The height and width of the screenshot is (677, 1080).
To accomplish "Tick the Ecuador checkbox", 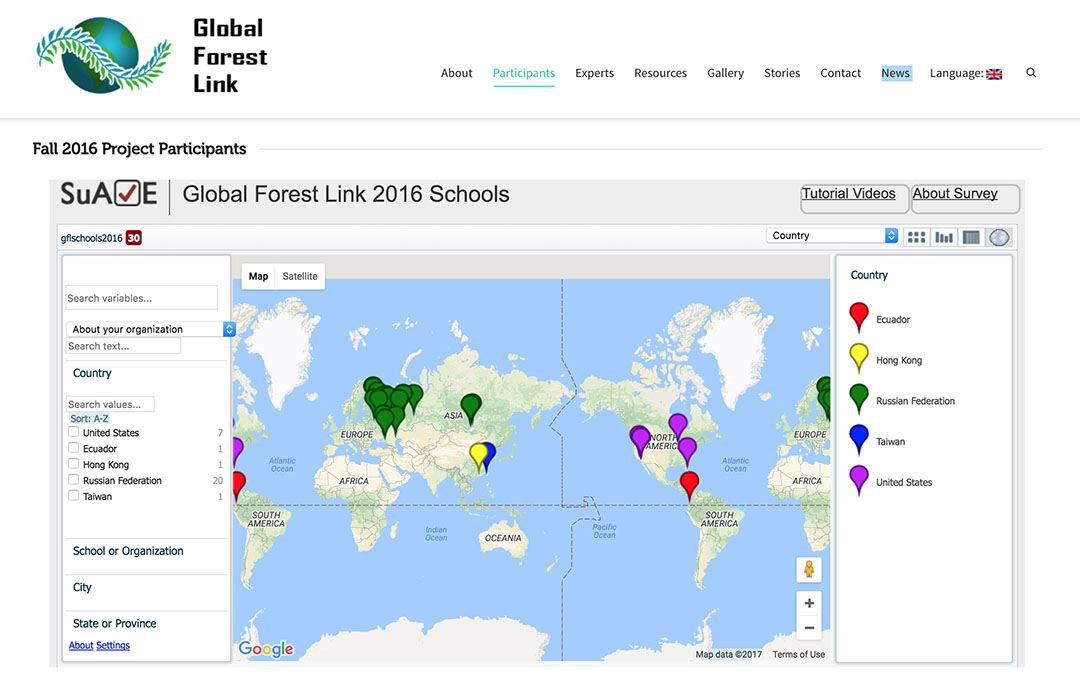I will (x=74, y=448).
